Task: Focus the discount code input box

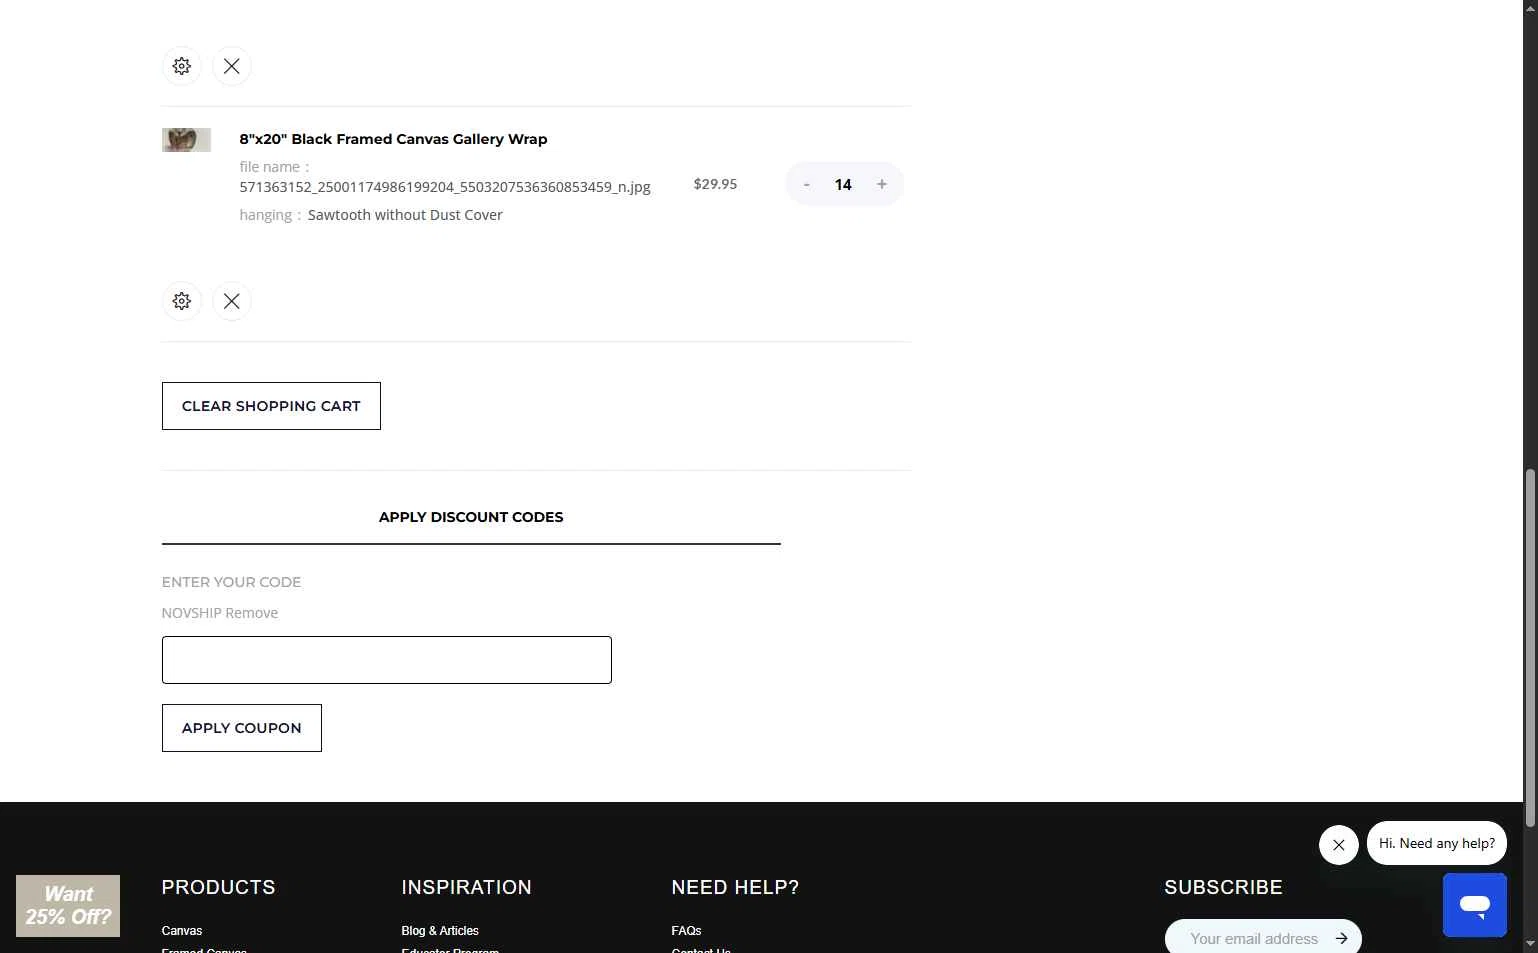Action: point(387,660)
